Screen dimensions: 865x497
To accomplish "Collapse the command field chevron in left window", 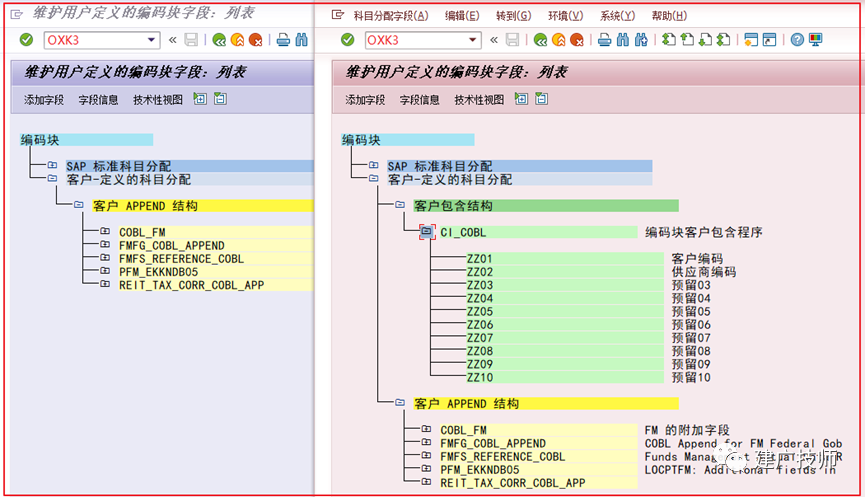I will click(173, 40).
